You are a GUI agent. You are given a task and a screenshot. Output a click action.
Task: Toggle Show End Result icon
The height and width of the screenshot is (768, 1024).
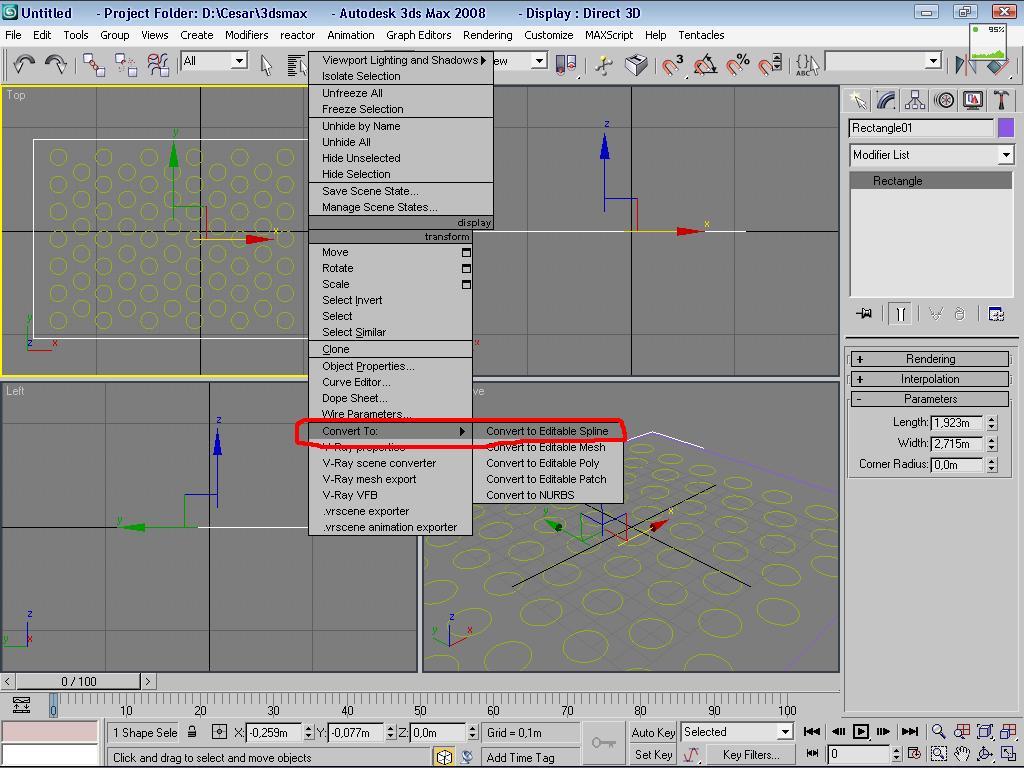tap(901, 314)
